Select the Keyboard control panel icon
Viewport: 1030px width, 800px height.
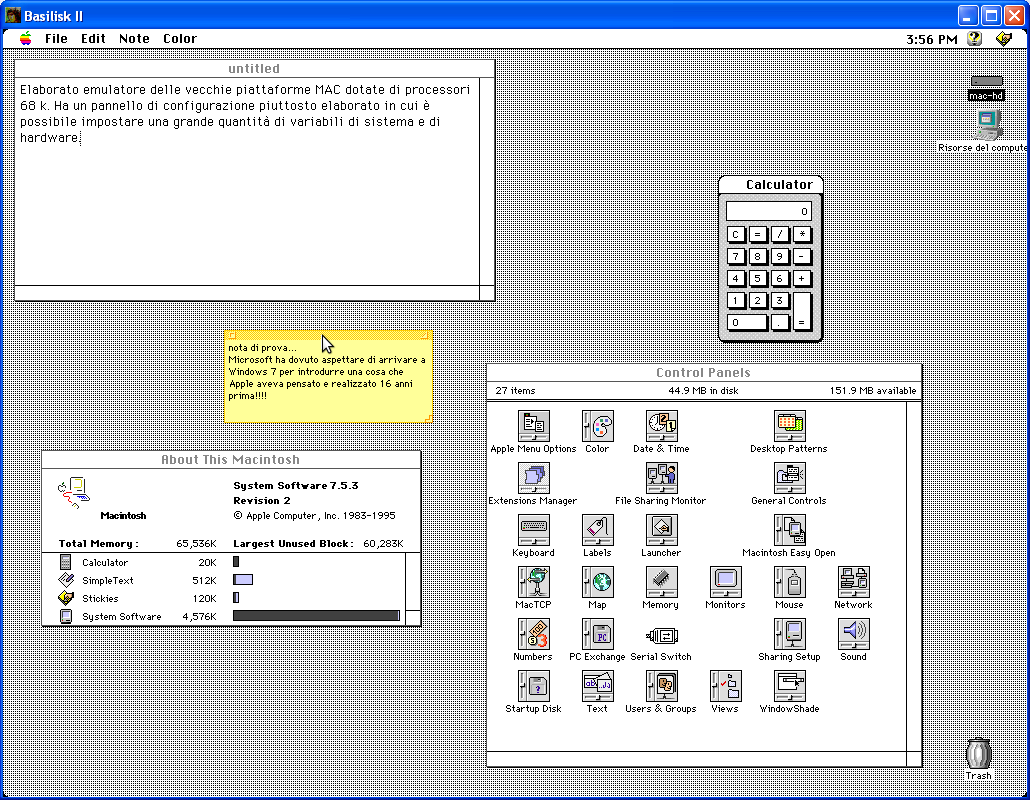point(533,529)
